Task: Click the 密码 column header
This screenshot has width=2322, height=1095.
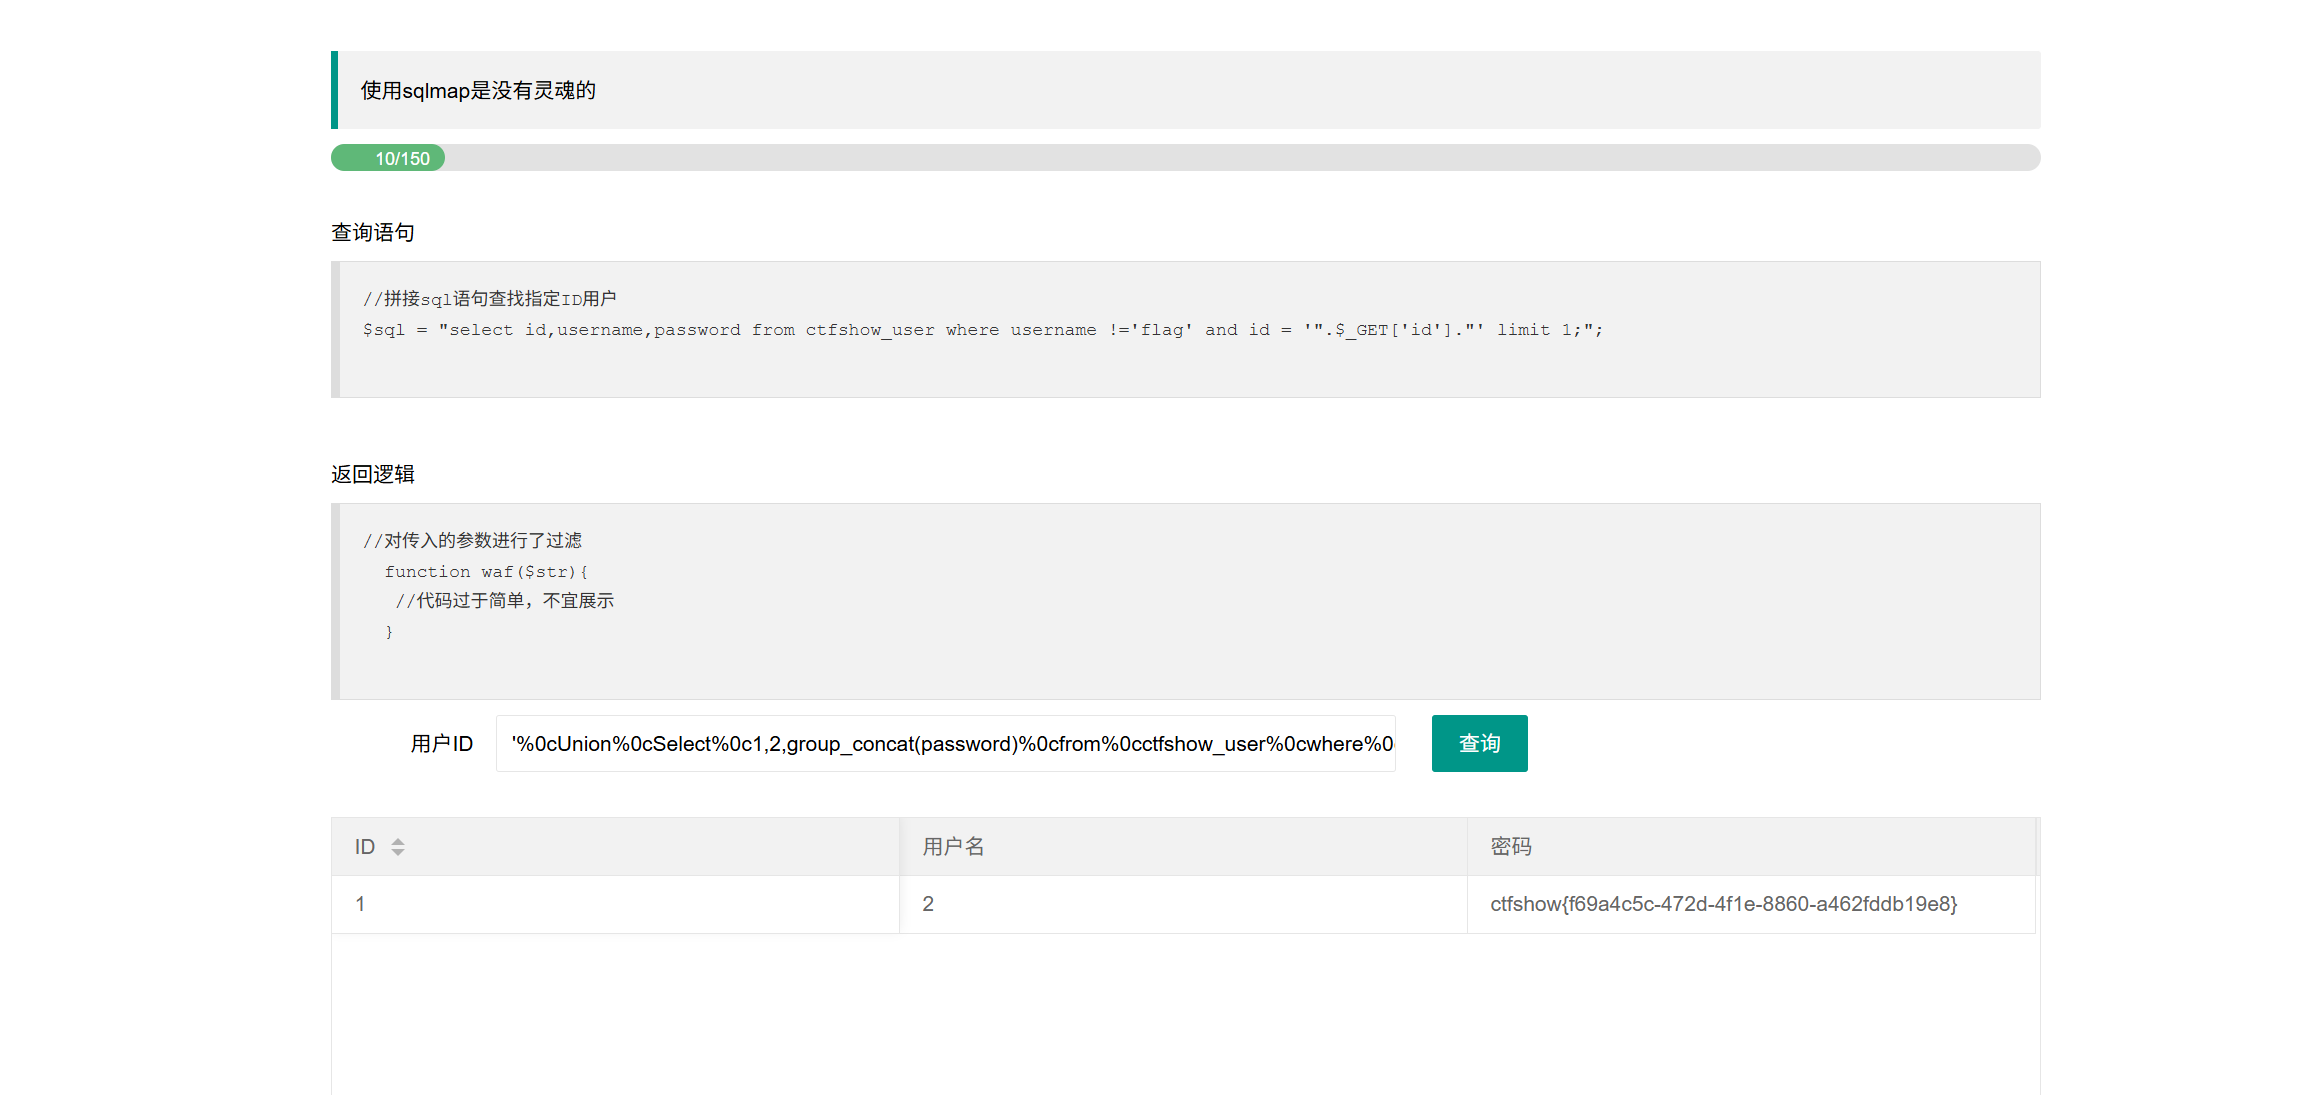Action: (1510, 847)
